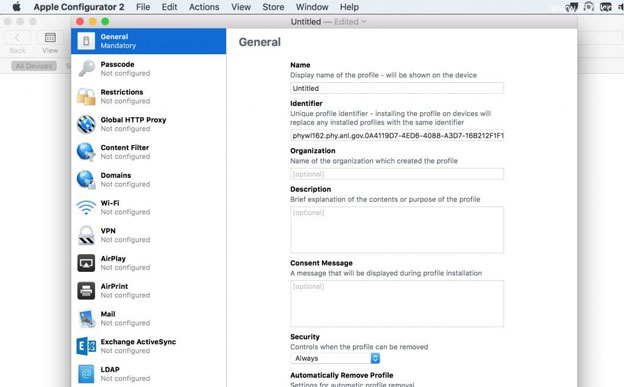This screenshot has height=387, width=624.
Task: Click the All Devices button in background window
Action: (x=34, y=66)
